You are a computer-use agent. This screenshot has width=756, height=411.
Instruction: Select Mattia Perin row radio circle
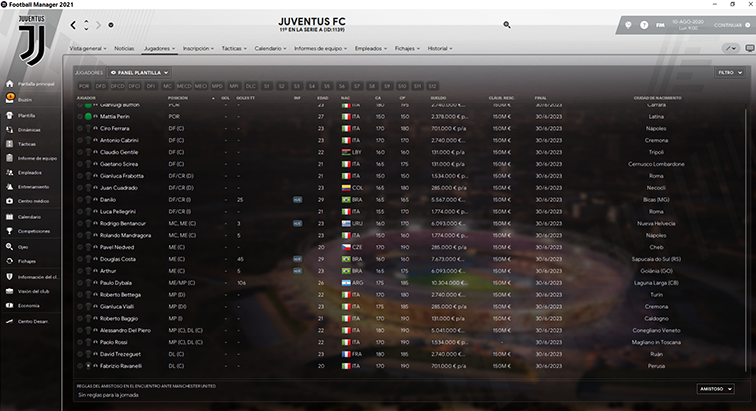coord(80,117)
